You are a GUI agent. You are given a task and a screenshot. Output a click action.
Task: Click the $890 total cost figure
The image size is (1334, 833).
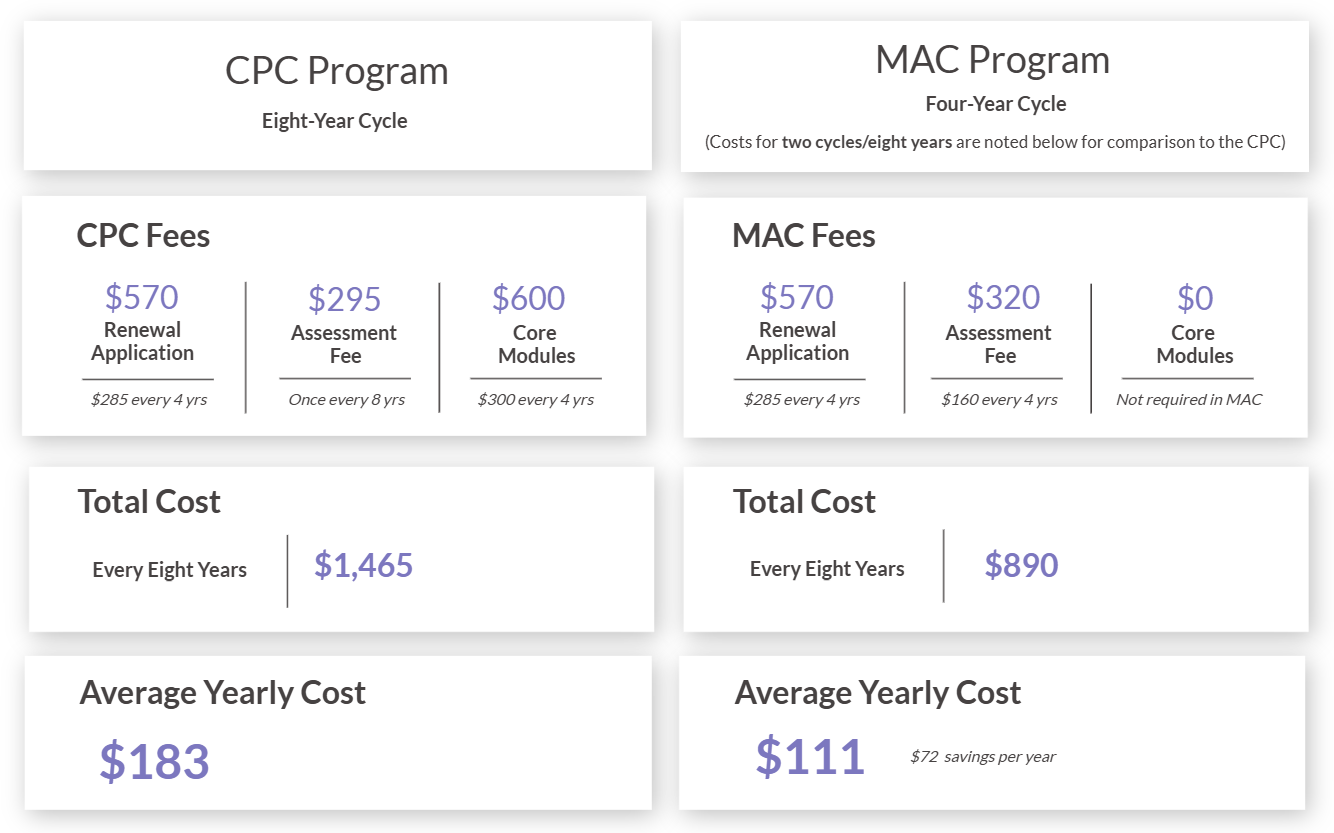[x=1021, y=566]
